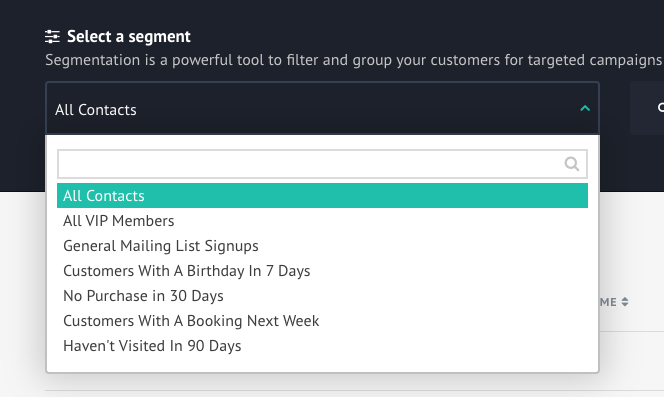Click the dark top border of the segment dropdown box
This screenshot has width=664, height=397.
tap(322, 83)
